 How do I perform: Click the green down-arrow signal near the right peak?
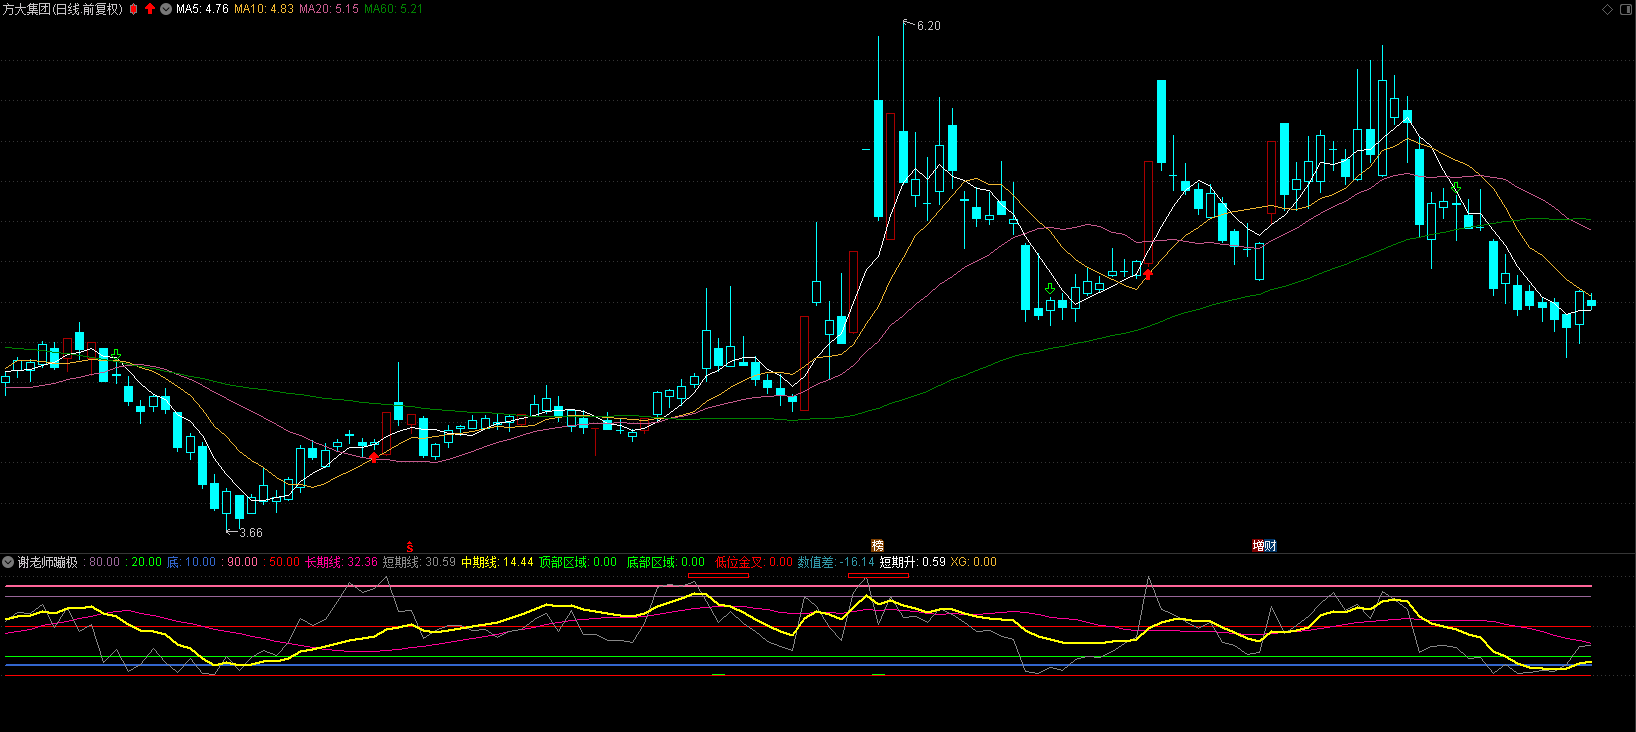tap(1456, 188)
